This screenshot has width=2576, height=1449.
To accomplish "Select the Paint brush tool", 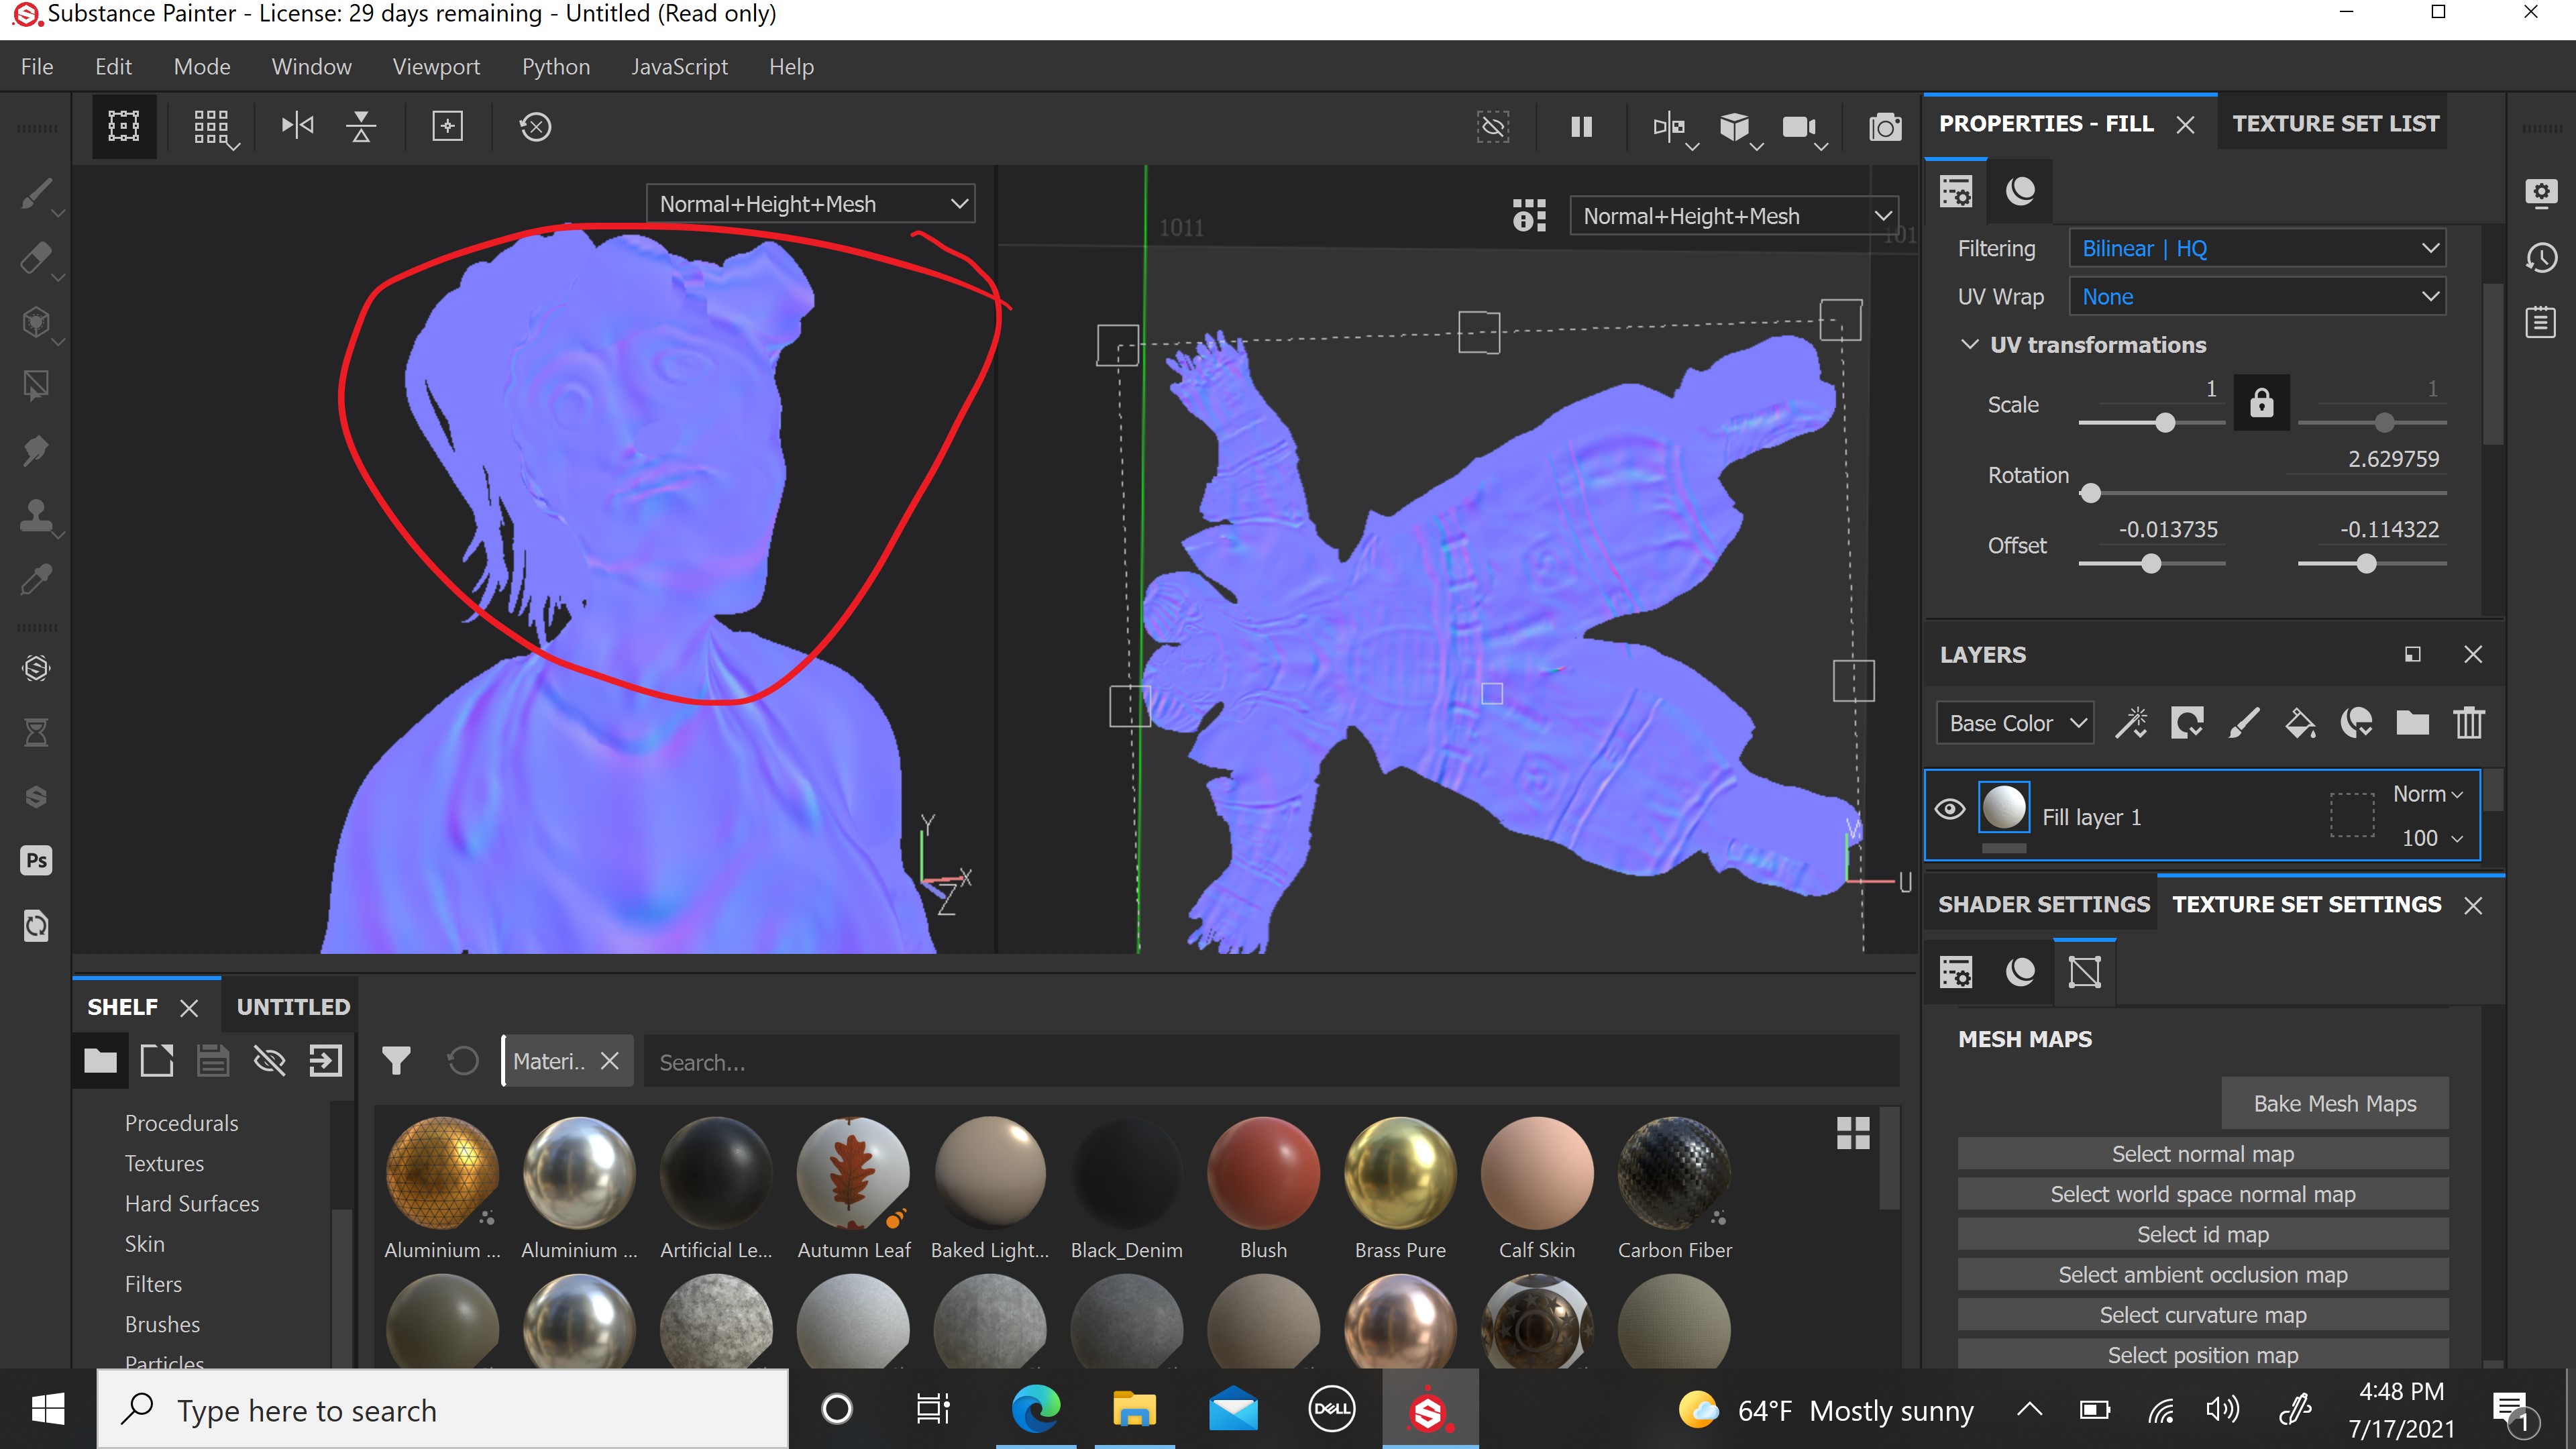I will click(x=36, y=195).
